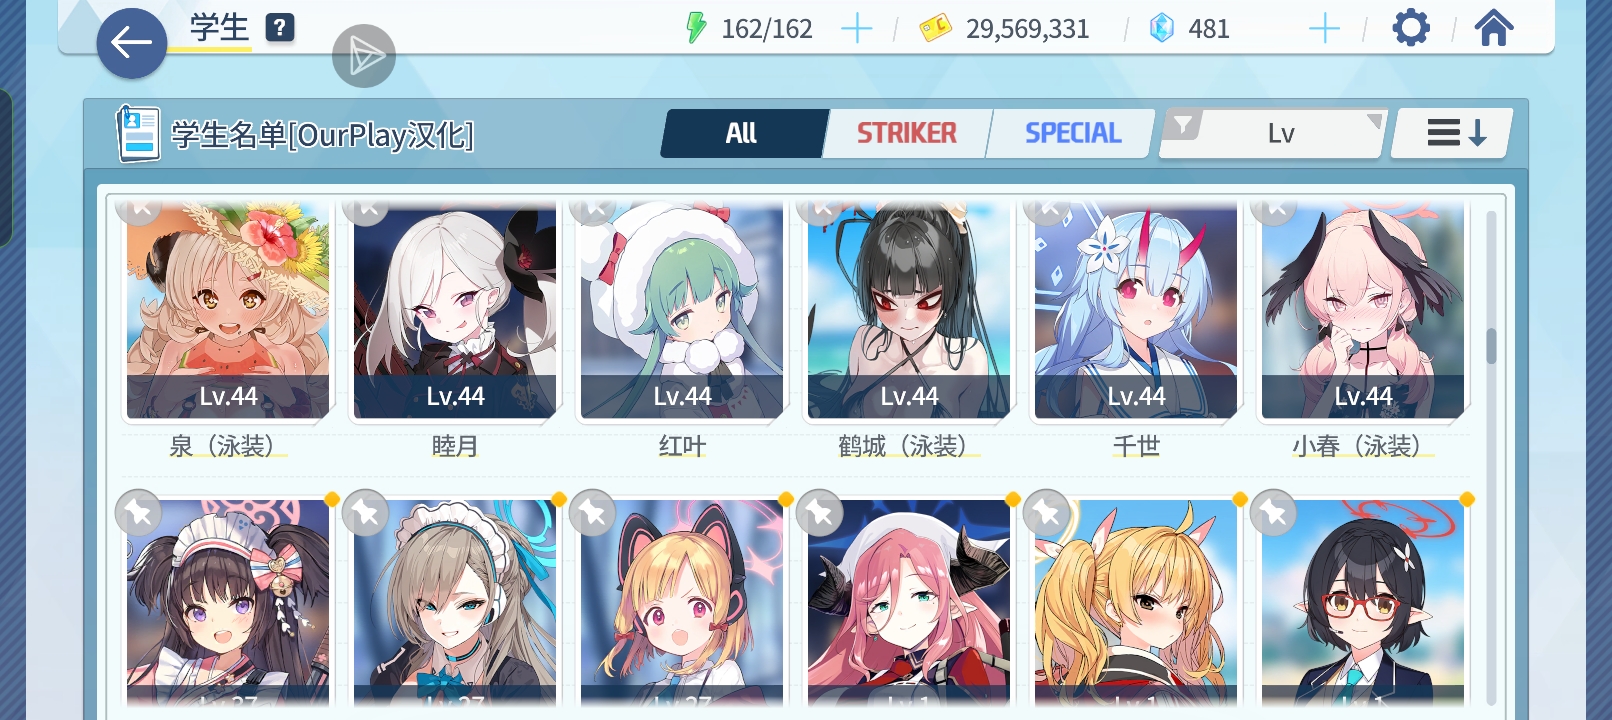Screen dimensions: 1612x720
Task: Open the question mark help icon
Action: [280, 28]
